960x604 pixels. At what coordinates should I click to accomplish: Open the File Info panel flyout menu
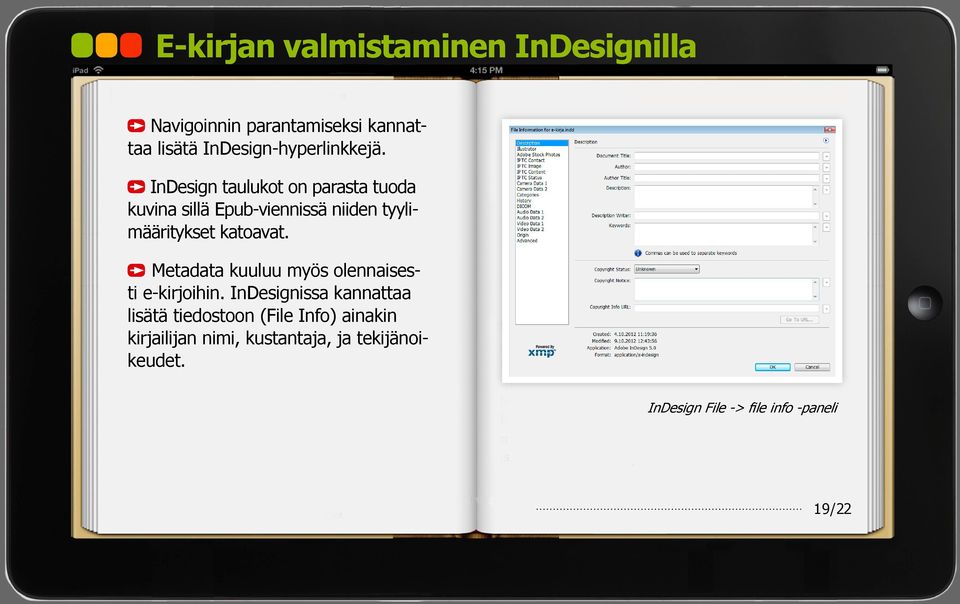pos(826,141)
